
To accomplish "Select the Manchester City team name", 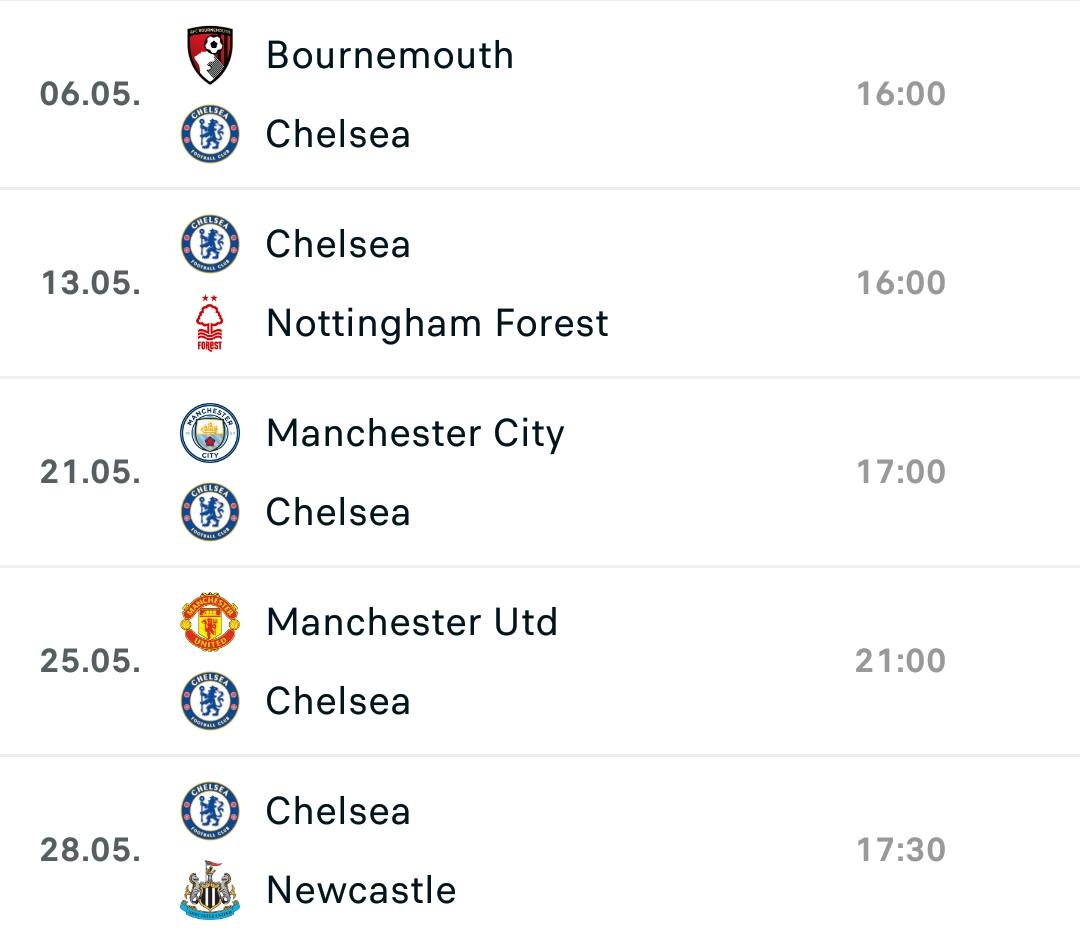I will 415,434.
